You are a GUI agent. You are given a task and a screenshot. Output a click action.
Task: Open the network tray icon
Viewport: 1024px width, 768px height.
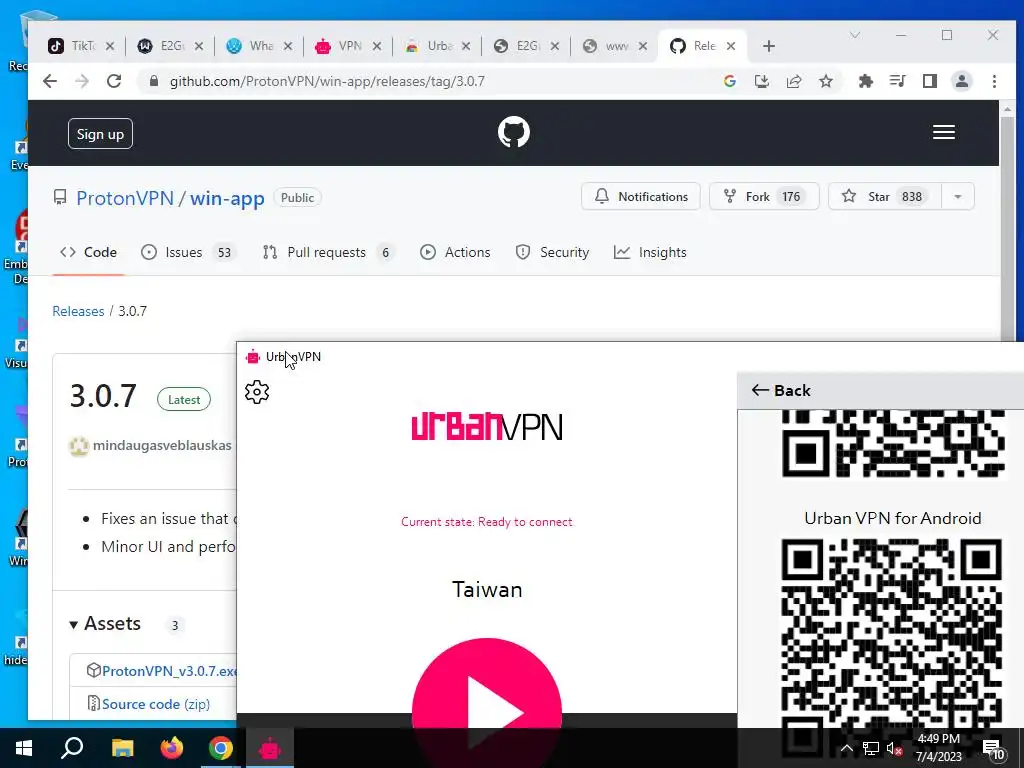point(871,748)
